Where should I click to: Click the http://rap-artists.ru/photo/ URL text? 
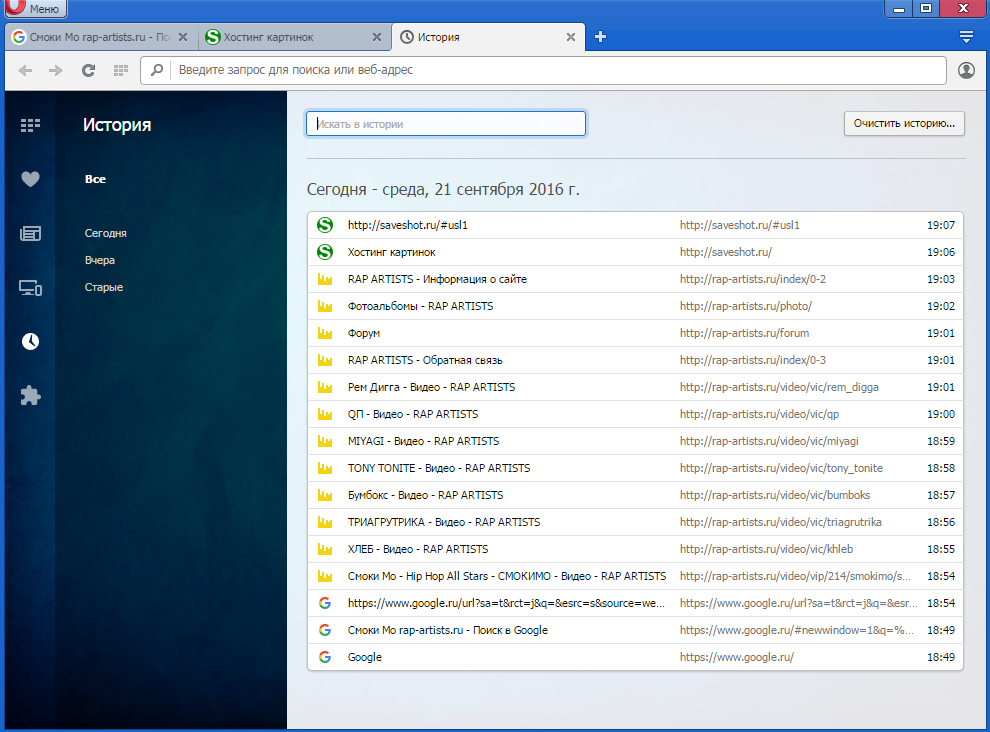pyautogui.click(x=746, y=306)
